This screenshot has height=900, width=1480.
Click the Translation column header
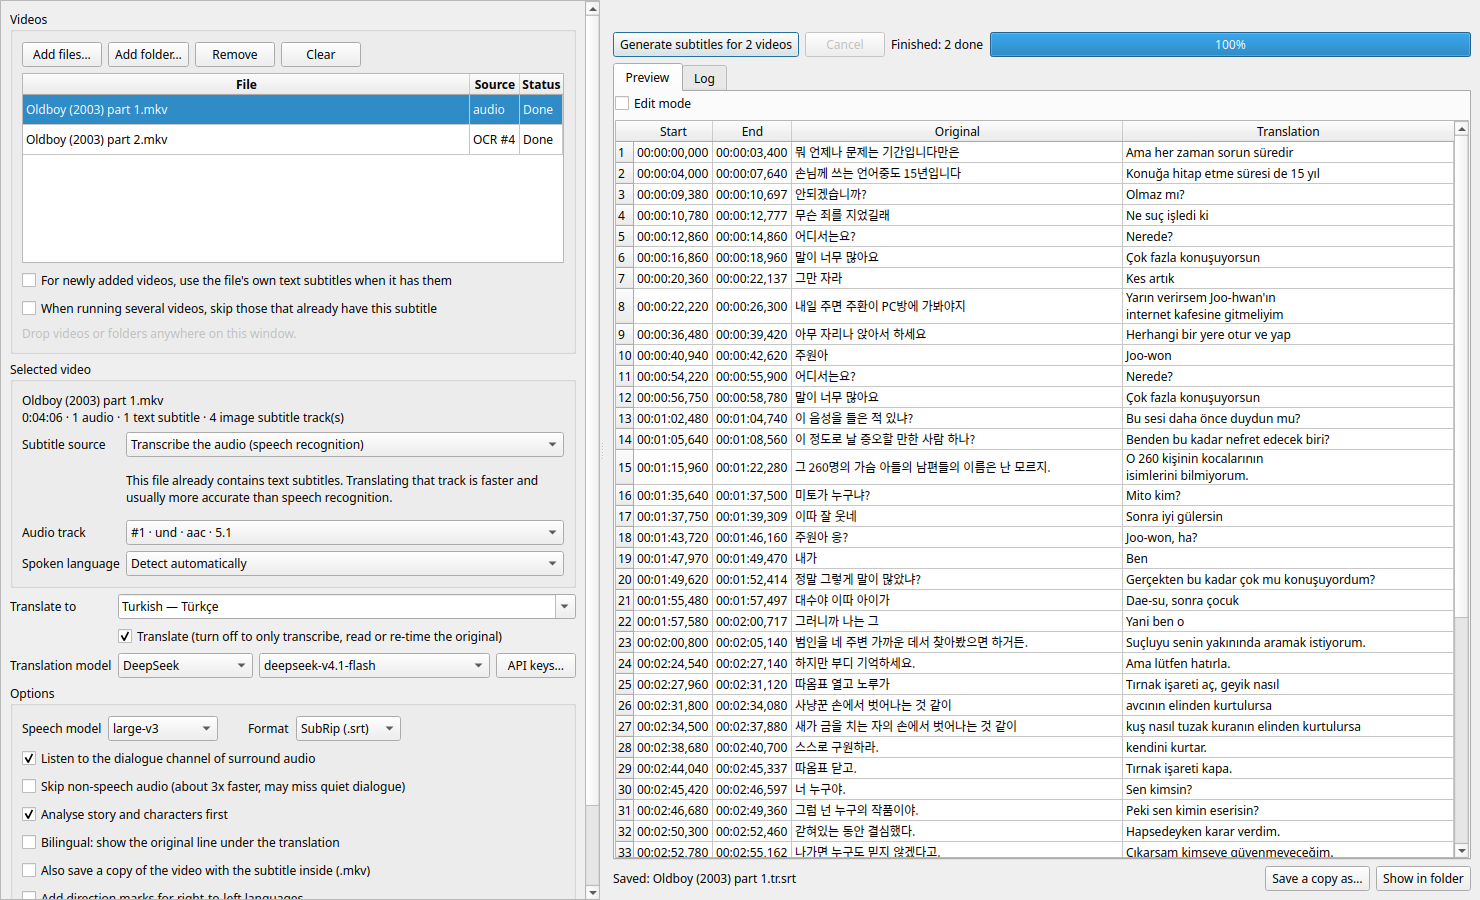pos(1288,132)
